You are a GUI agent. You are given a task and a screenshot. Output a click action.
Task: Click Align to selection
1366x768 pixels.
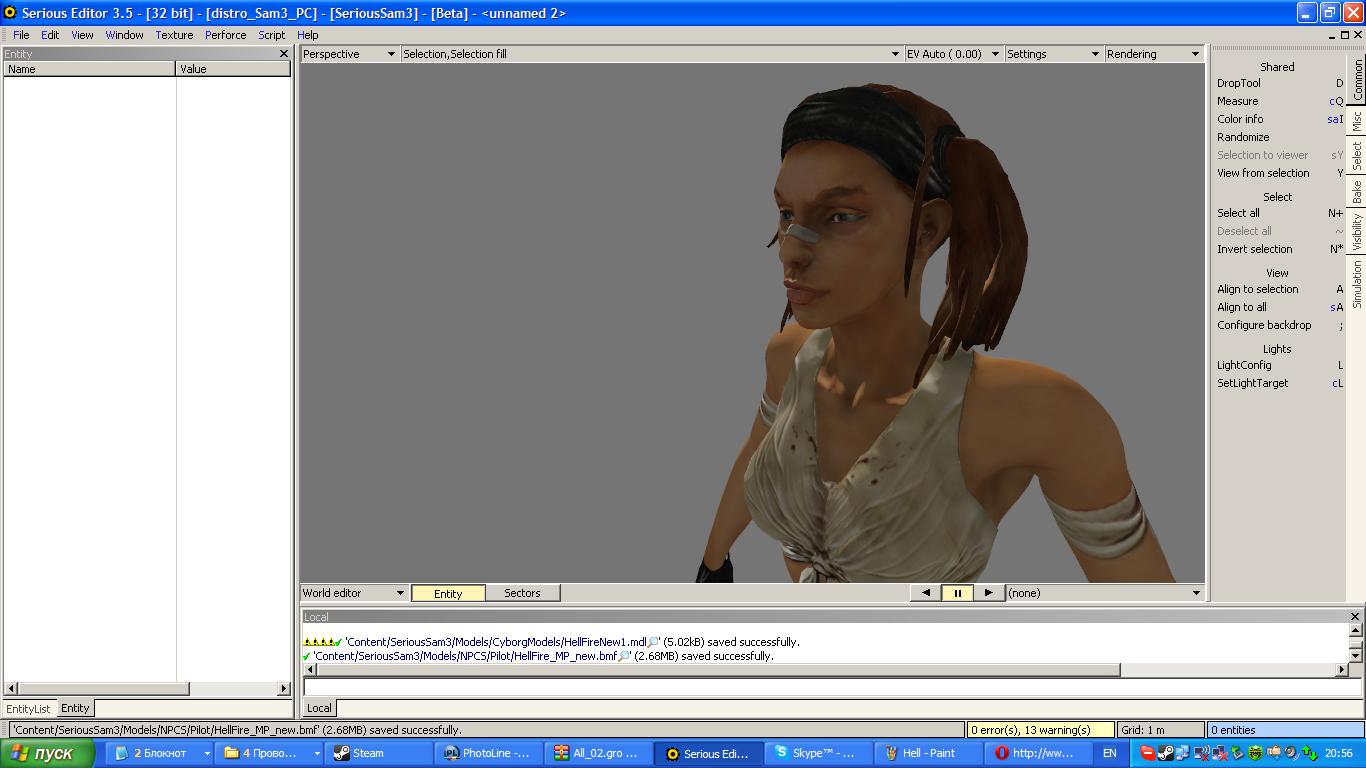[x=1280, y=289]
